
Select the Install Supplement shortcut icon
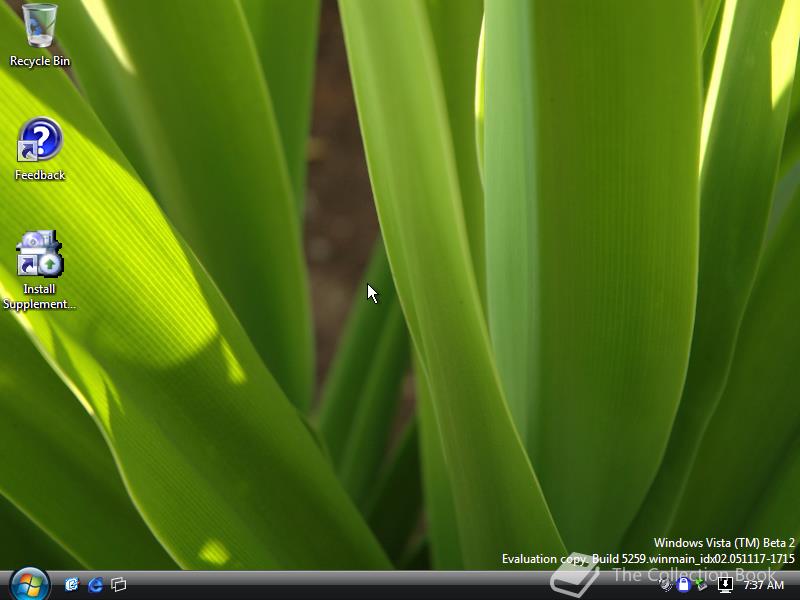40,254
